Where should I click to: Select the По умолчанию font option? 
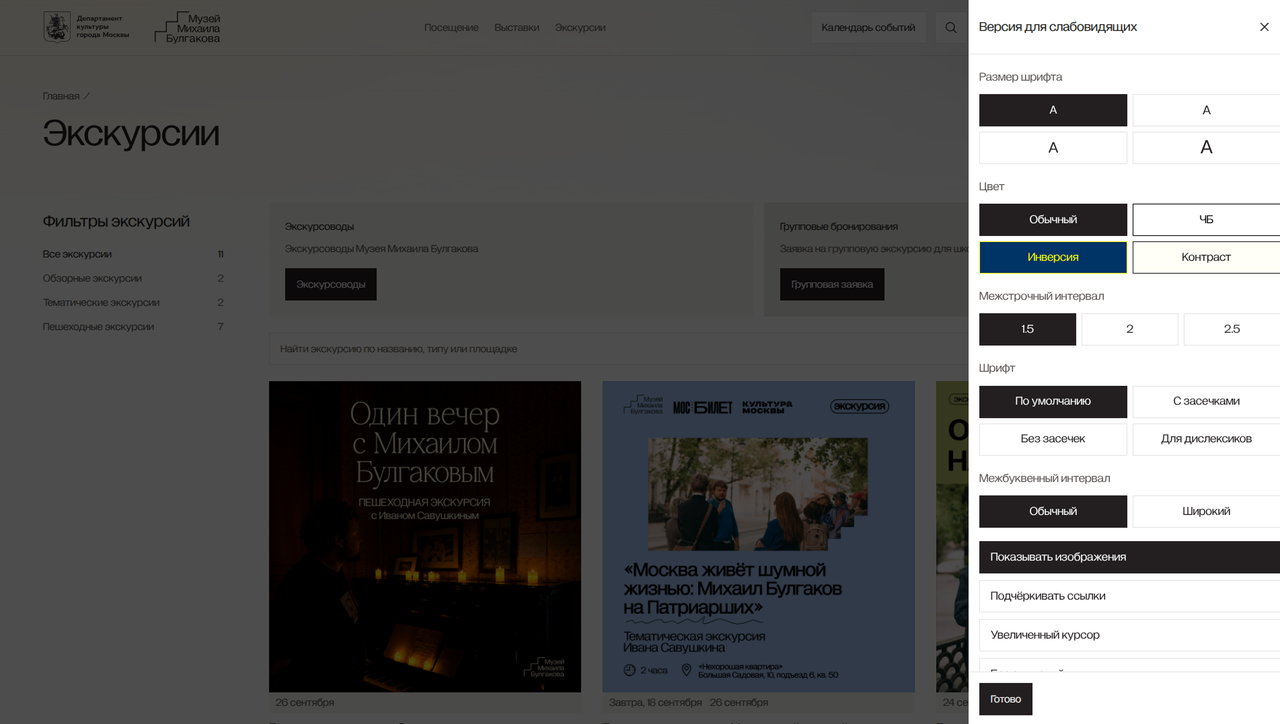1053,401
